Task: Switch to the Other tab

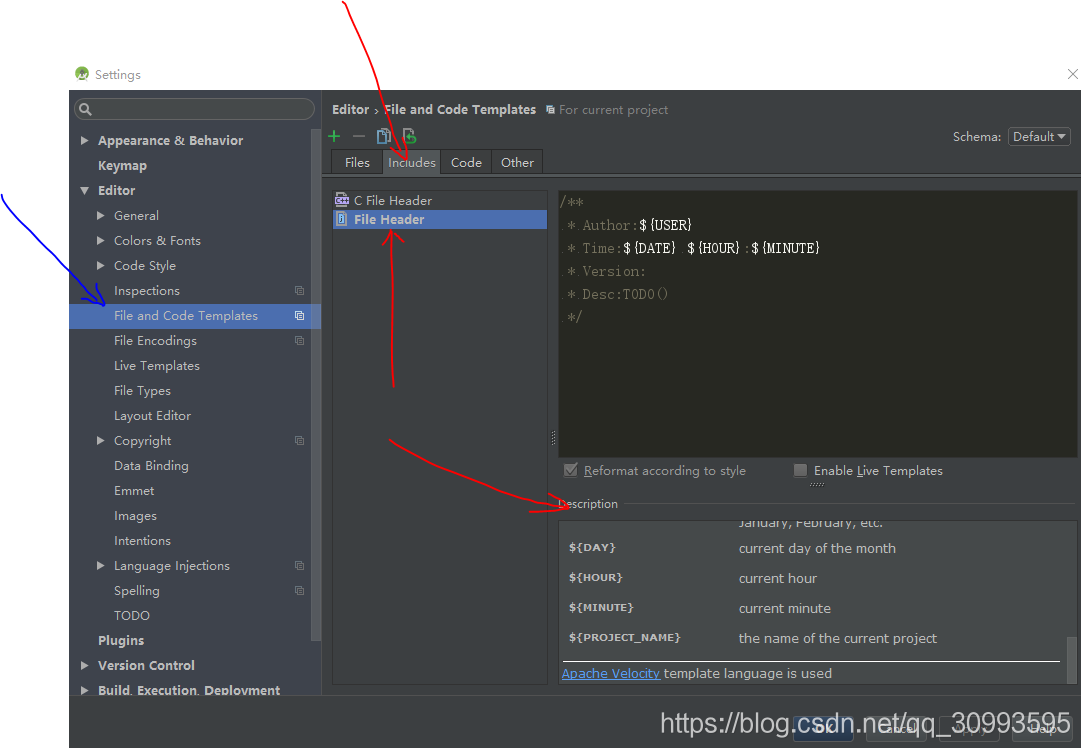Action: [517, 162]
